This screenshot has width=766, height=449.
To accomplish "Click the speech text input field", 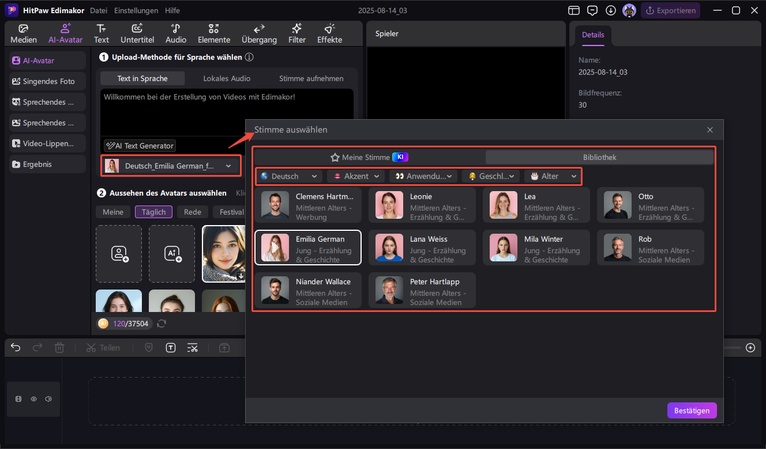I will 227,112.
